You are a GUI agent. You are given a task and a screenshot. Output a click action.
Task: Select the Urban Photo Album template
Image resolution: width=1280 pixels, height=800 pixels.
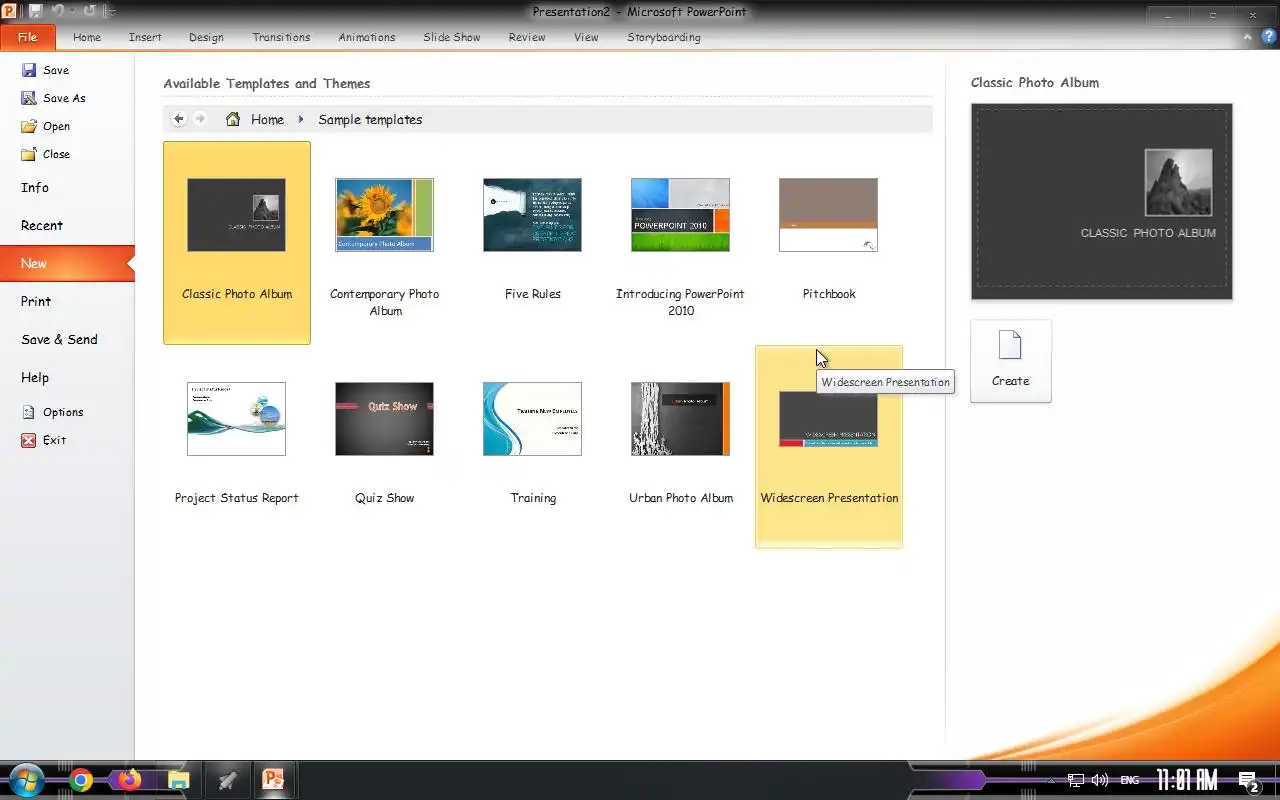click(x=681, y=447)
